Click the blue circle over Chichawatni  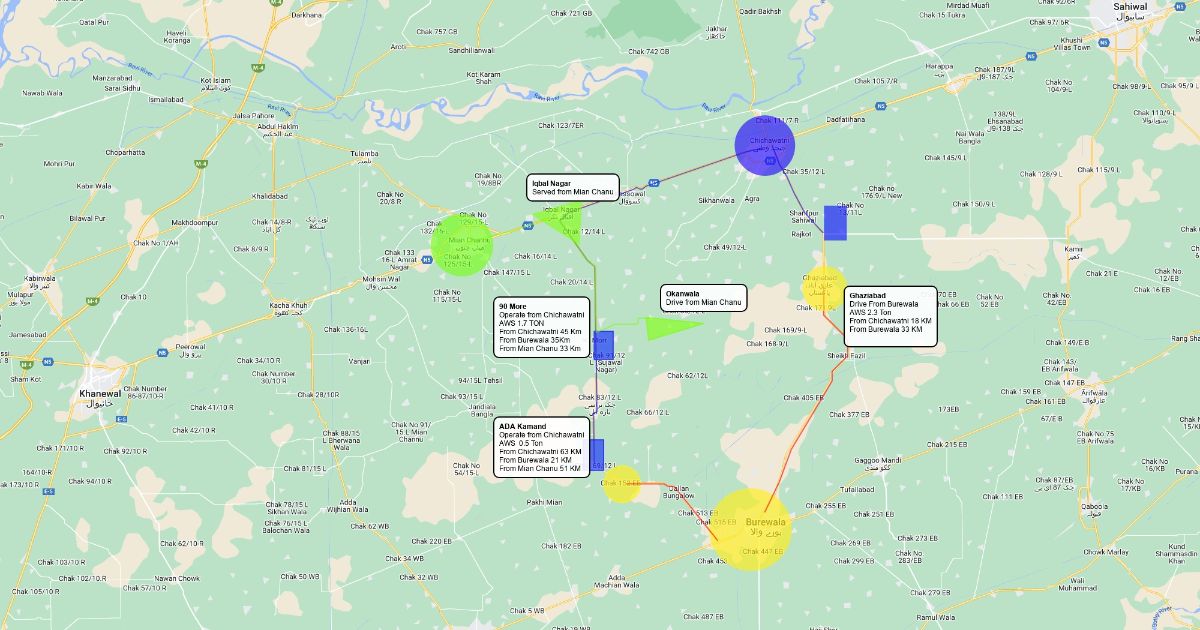(x=765, y=147)
